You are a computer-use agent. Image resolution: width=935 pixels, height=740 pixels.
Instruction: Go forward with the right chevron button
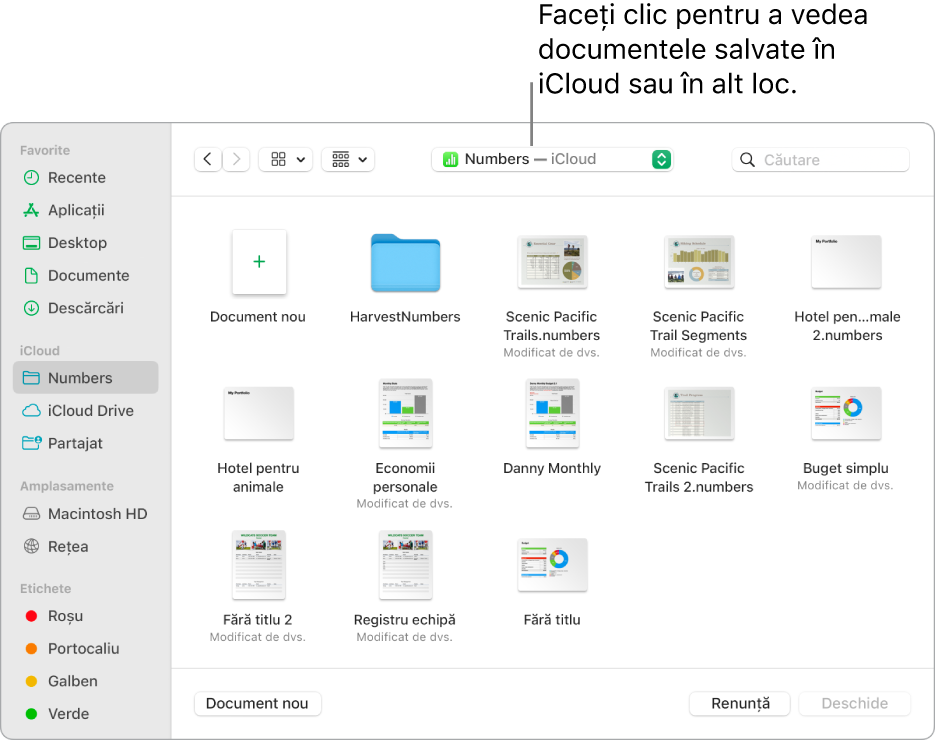236,159
